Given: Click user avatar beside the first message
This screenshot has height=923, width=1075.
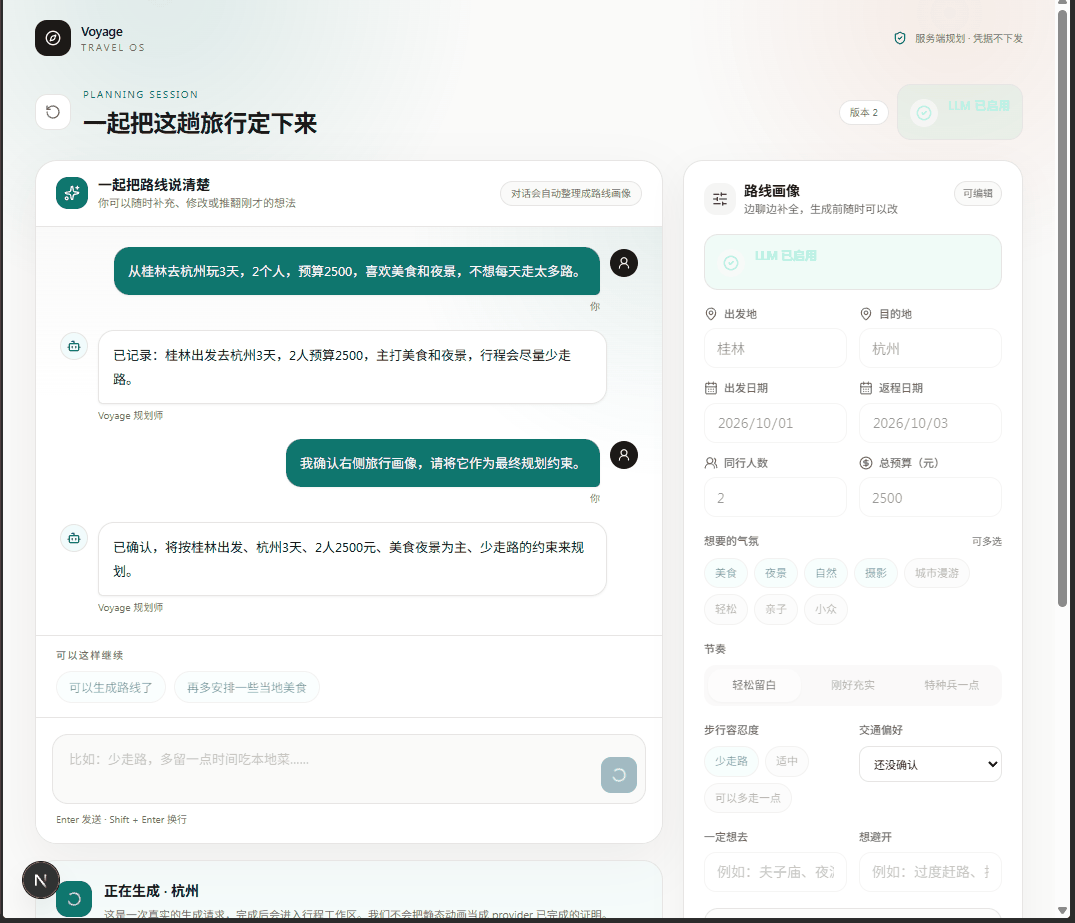Looking at the screenshot, I should (x=624, y=263).
